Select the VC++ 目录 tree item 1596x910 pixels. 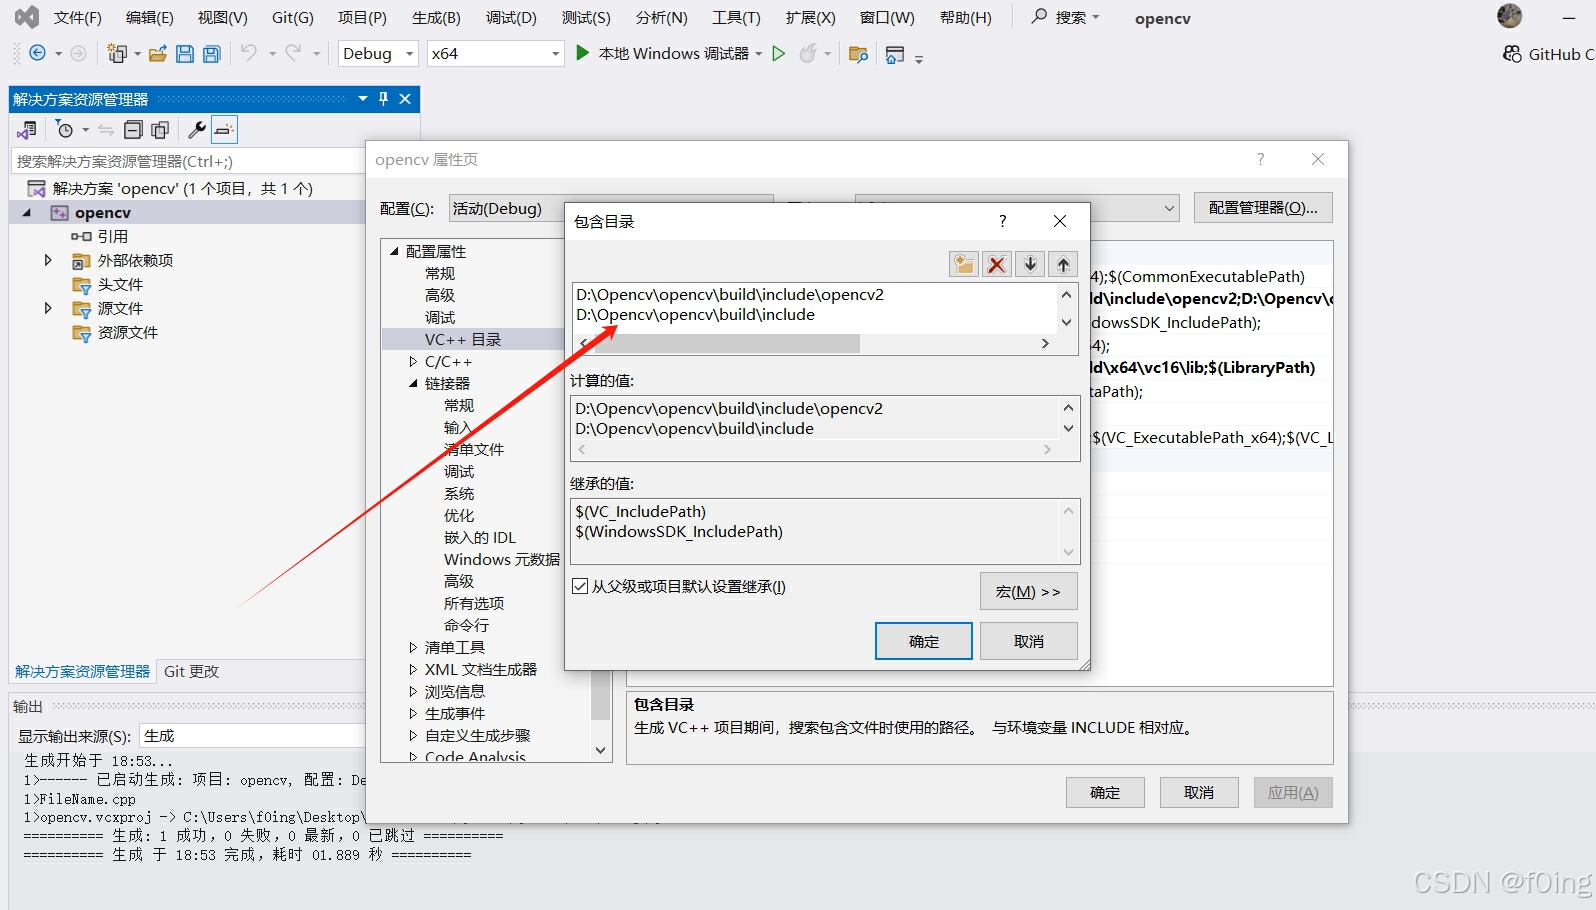(463, 339)
